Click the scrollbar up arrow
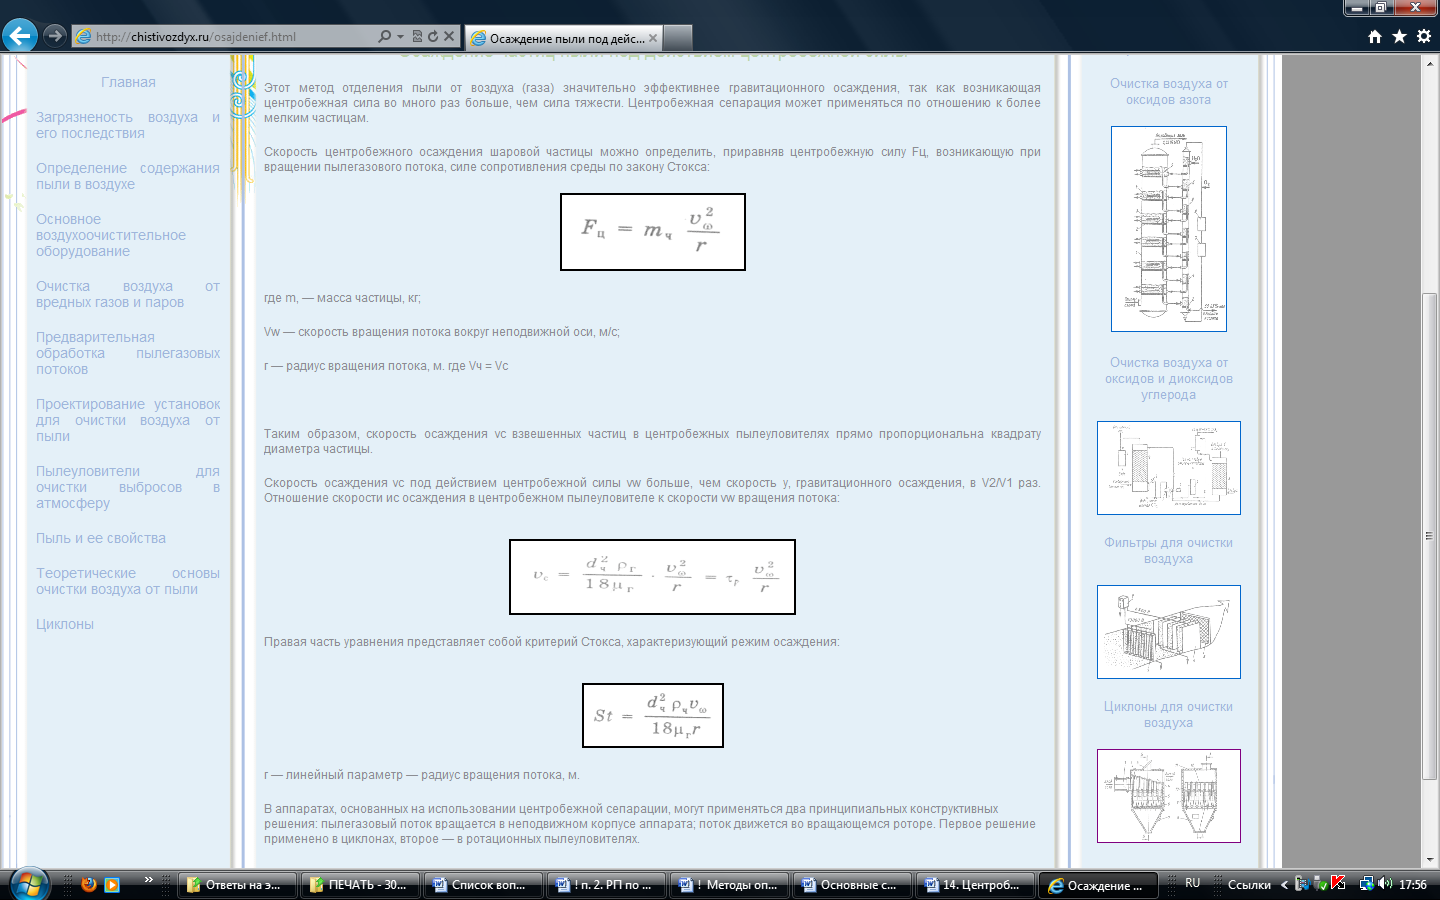Viewport: 1440px width, 900px height. (1430, 63)
